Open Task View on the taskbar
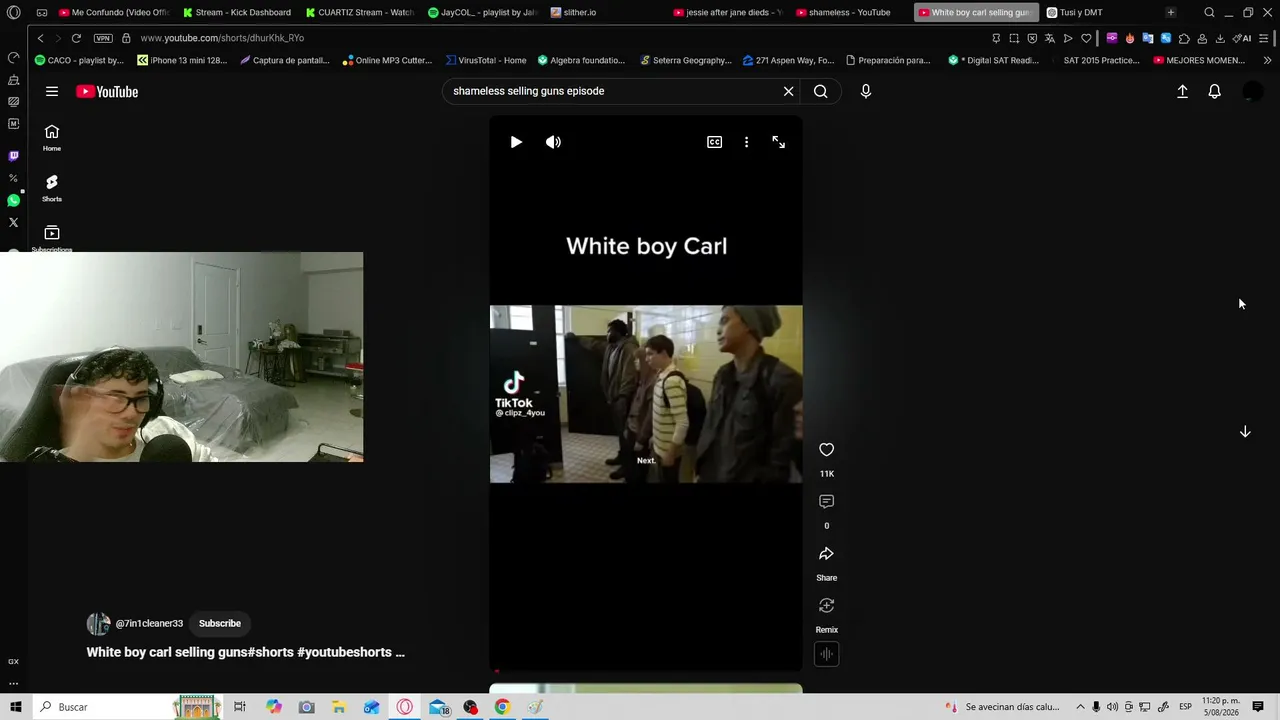 pos(240,707)
